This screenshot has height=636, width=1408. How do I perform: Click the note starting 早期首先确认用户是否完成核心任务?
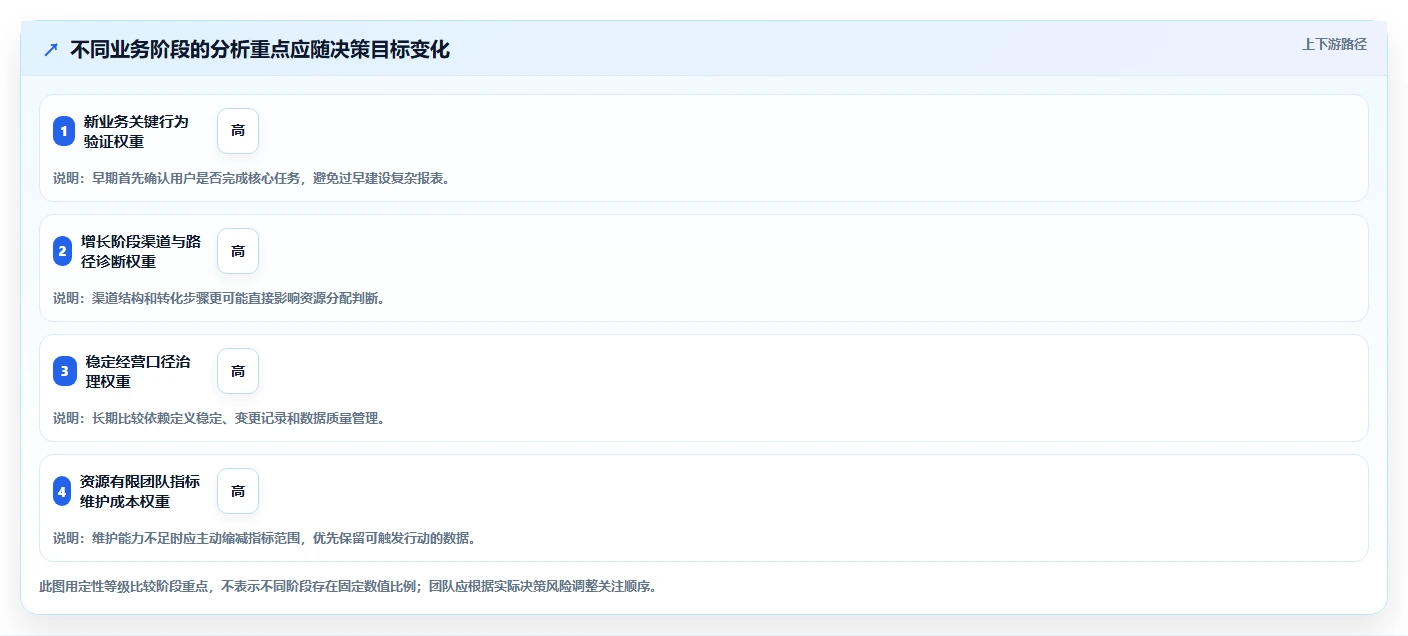click(x=251, y=178)
